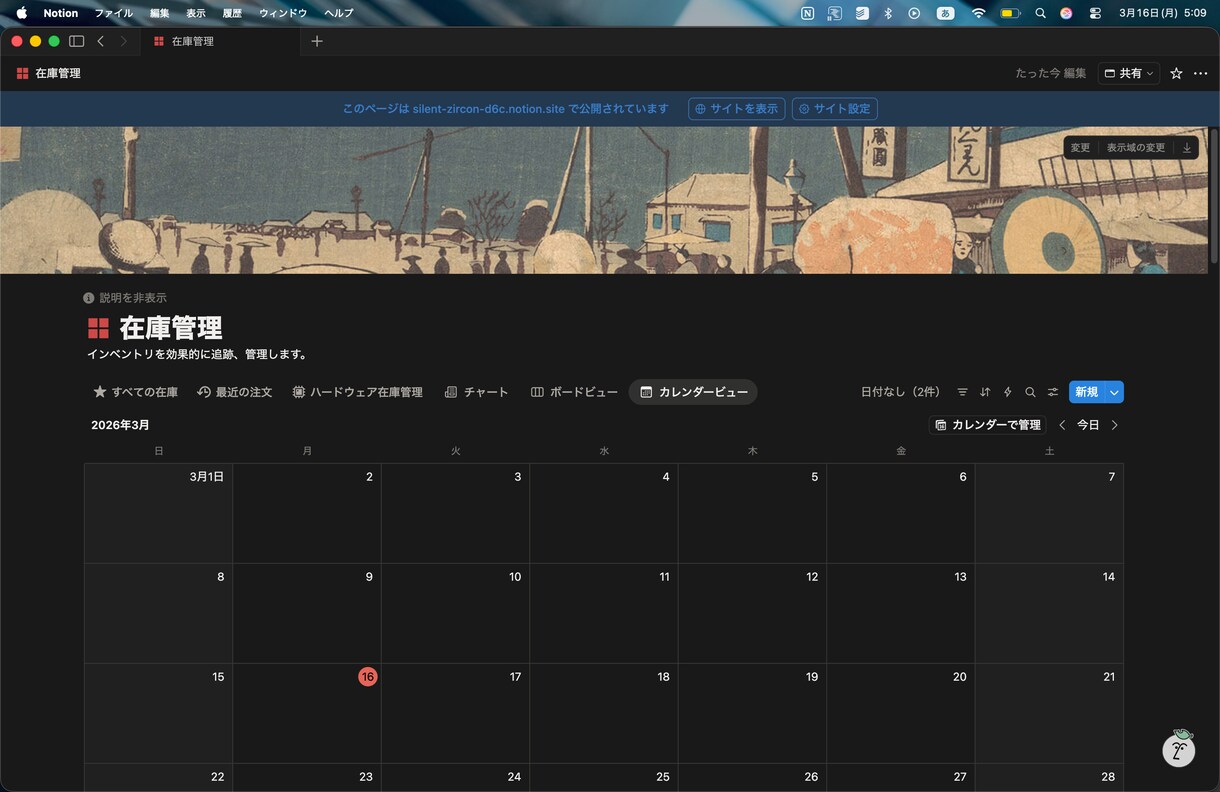
Task: Switch to the ハードウェア在庫管理 view tab
Action: click(357, 392)
